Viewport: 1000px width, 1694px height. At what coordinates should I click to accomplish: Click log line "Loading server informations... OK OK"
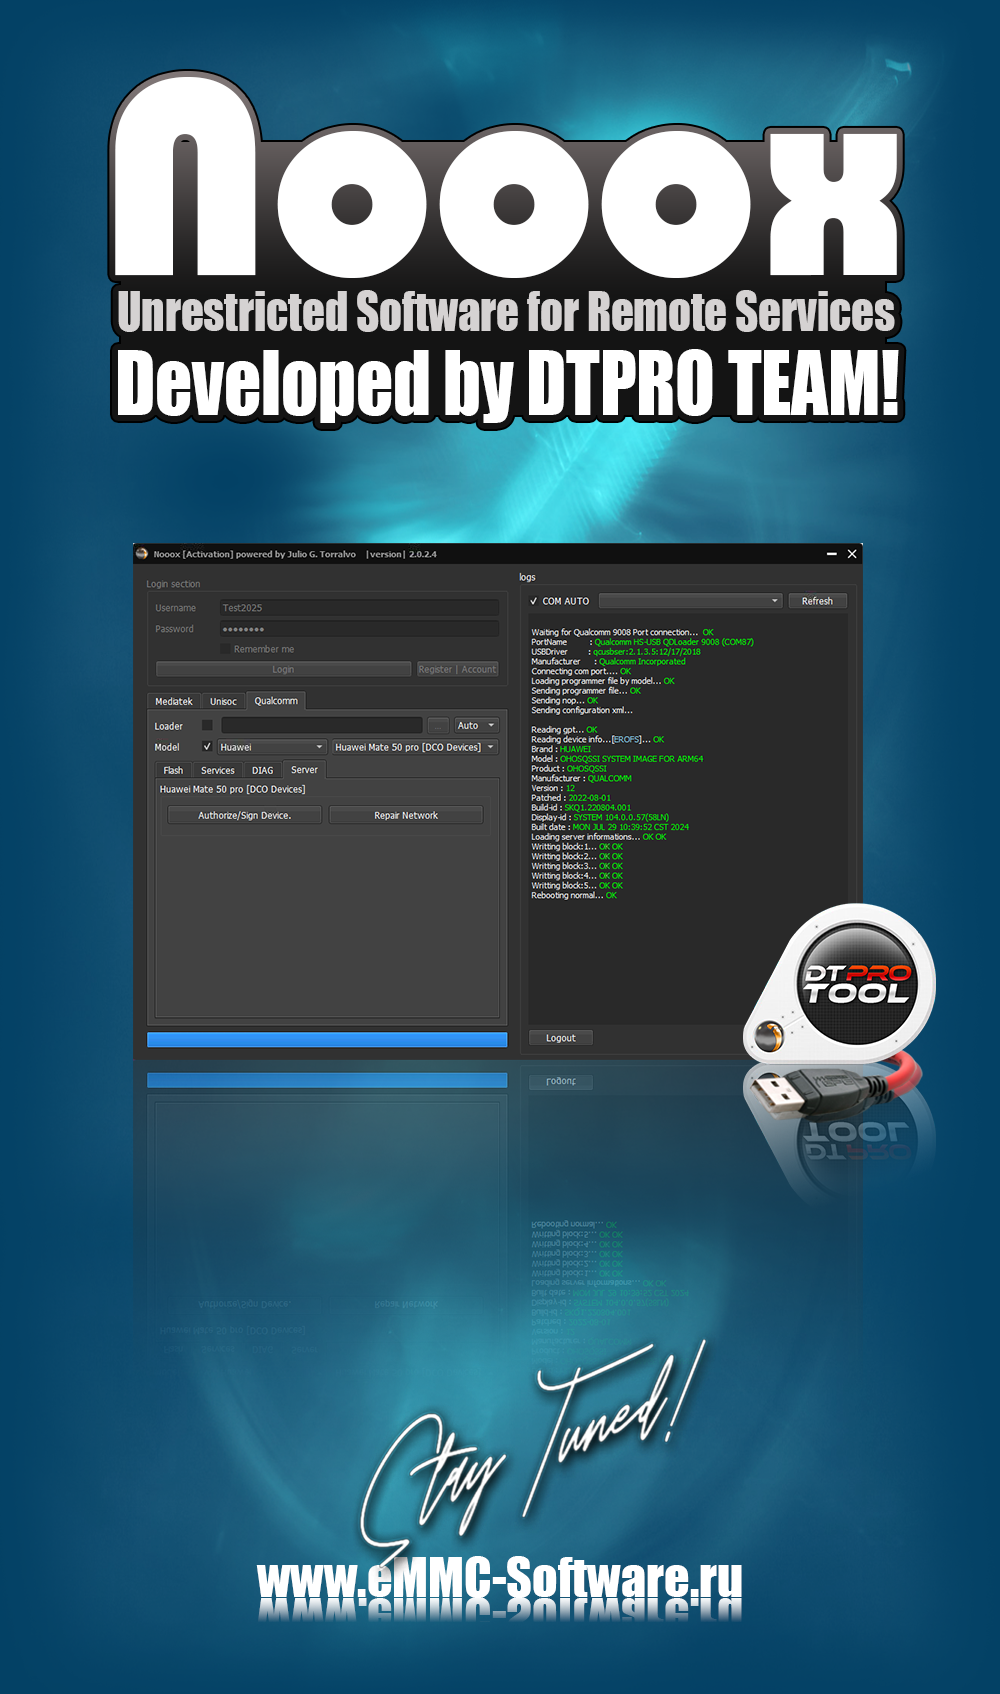pos(599,837)
